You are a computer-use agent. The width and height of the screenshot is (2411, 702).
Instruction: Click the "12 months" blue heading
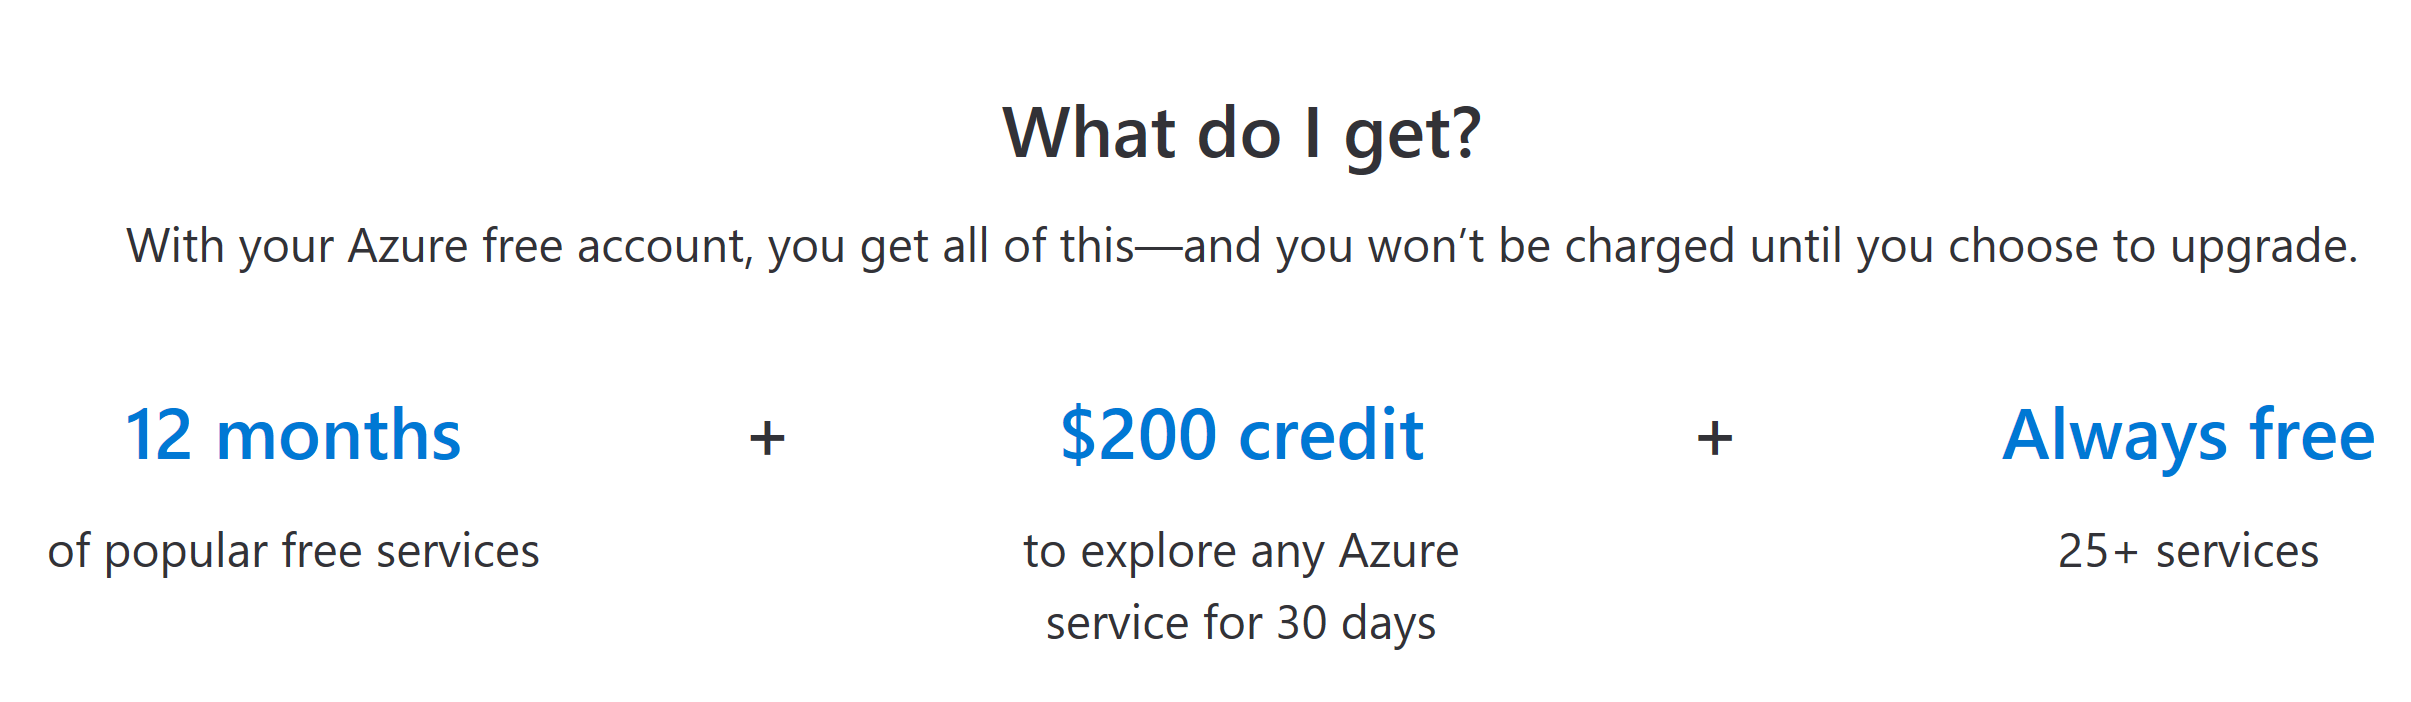click(x=292, y=436)
